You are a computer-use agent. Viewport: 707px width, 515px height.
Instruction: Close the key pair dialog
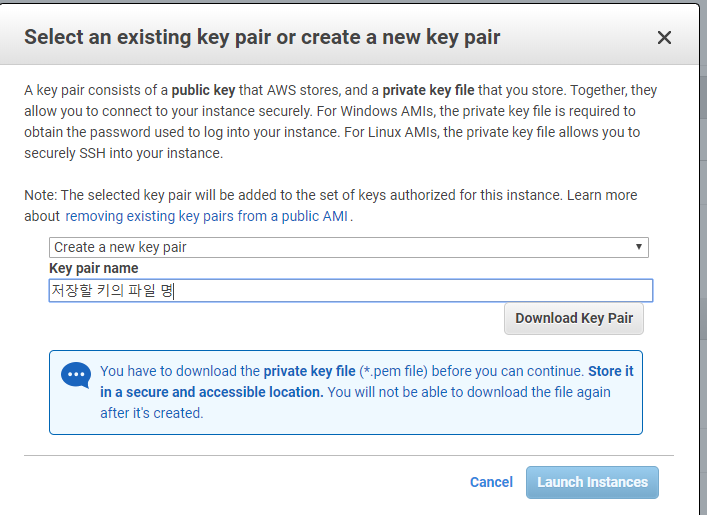pyautogui.click(x=664, y=38)
